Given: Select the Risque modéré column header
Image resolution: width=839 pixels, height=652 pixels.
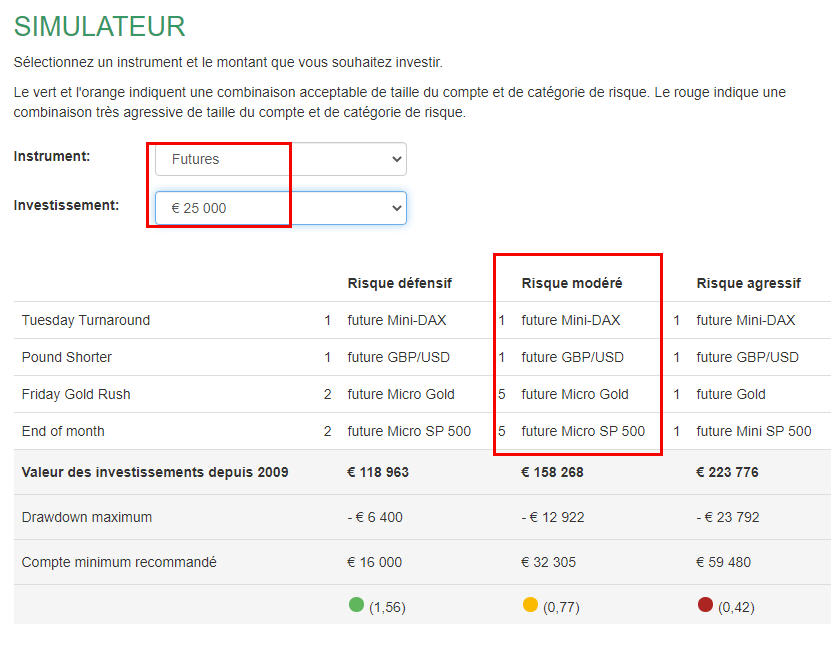Looking at the screenshot, I should pyautogui.click(x=572, y=283).
